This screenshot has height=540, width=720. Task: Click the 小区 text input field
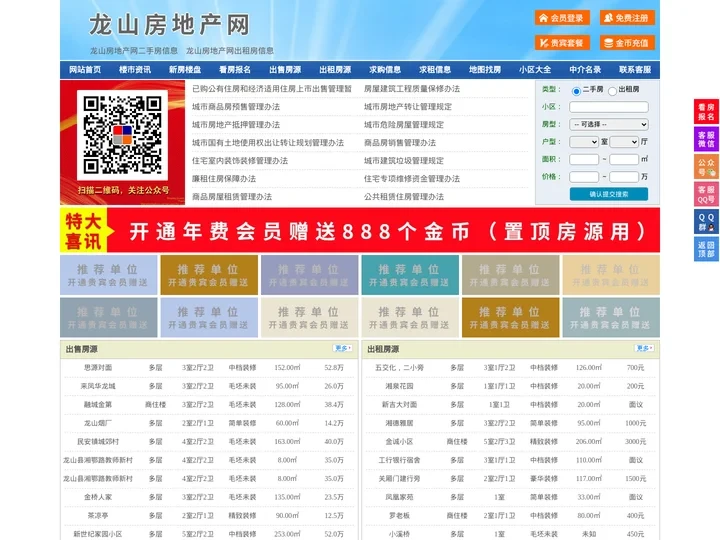609,107
